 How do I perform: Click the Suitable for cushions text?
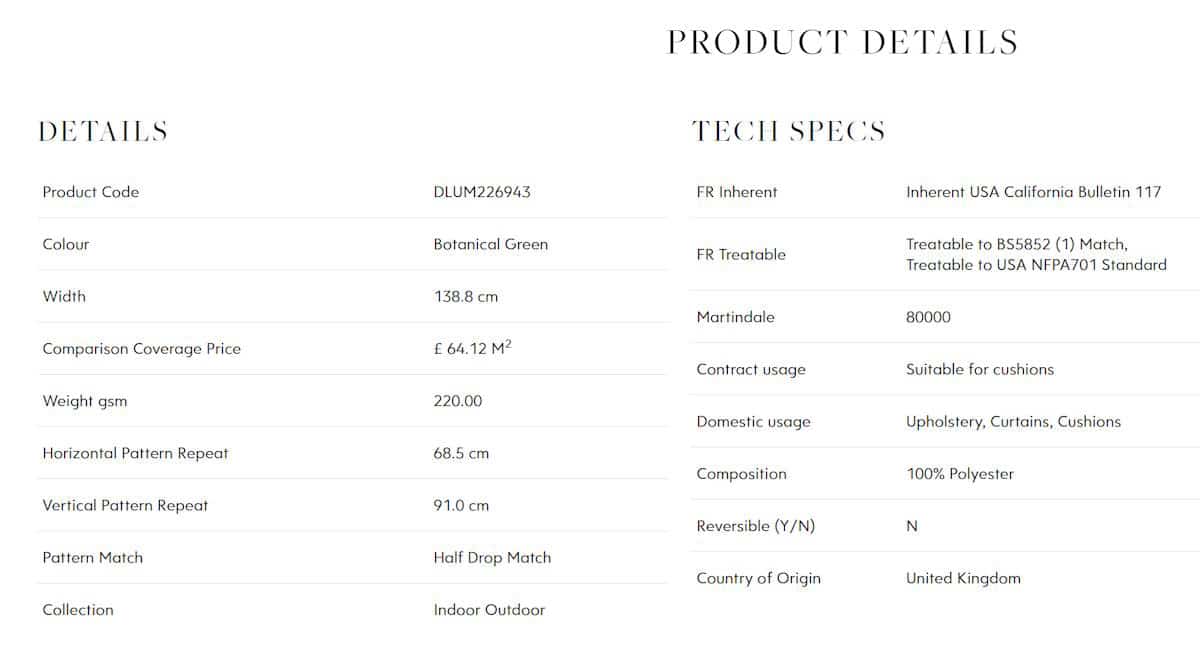click(x=980, y=369)
